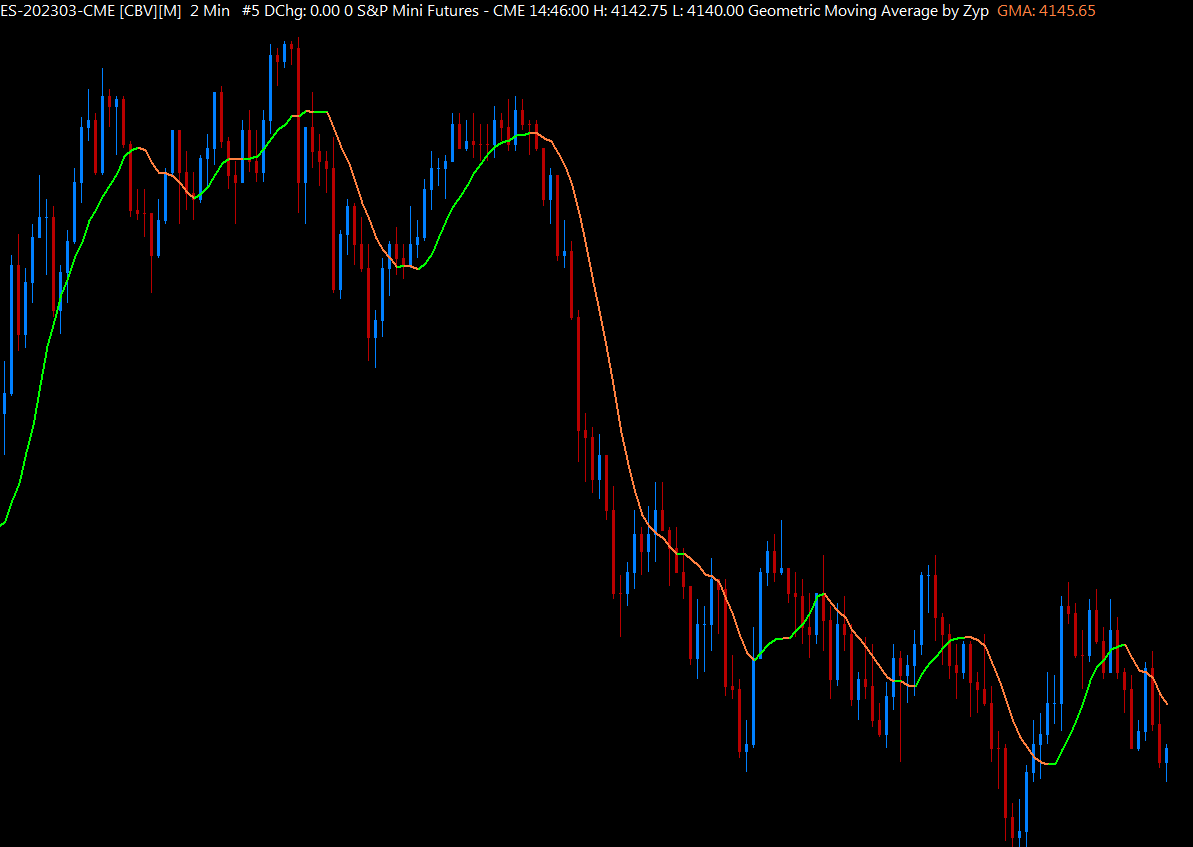This screenshot has height=847, width=1193.
Task: Click 'Geometric Moving Average by Zyp' study name
Action: pyautogui.click(x=868, y=11)
